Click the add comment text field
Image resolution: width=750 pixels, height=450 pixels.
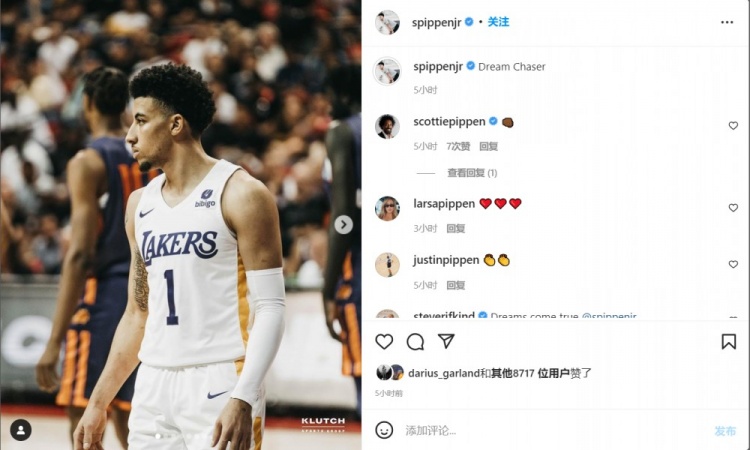[555, 430]
